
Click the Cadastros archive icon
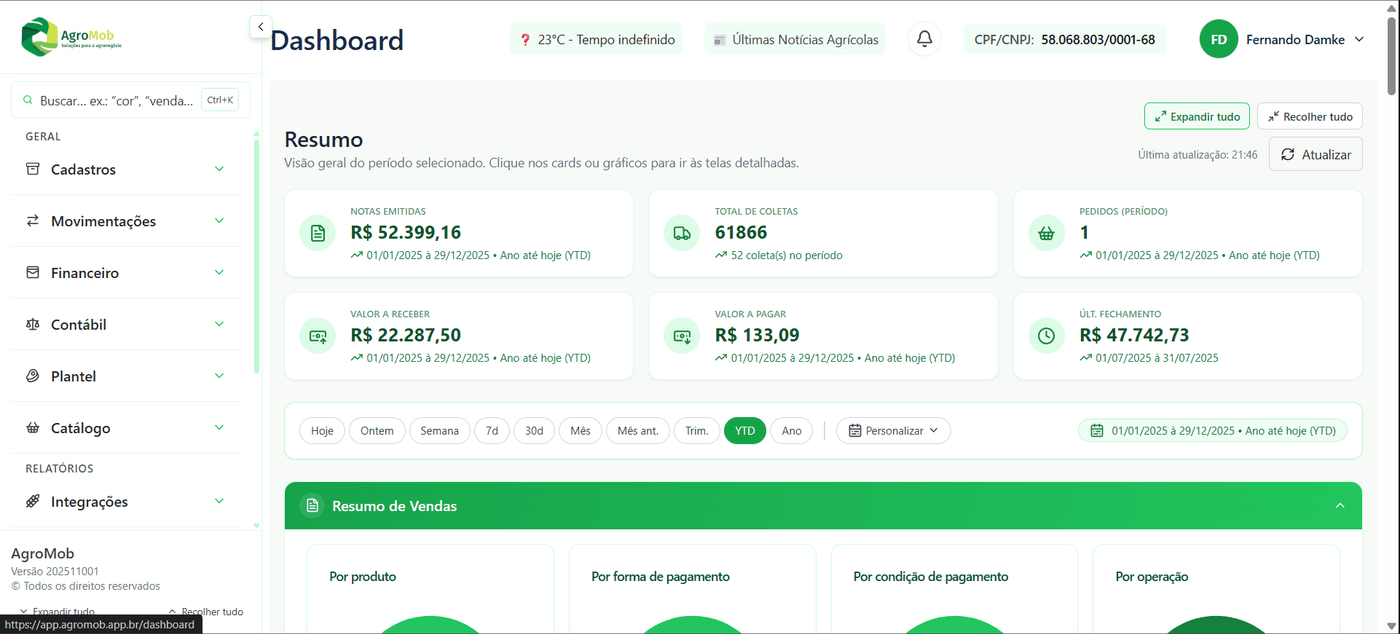[33, 169]
